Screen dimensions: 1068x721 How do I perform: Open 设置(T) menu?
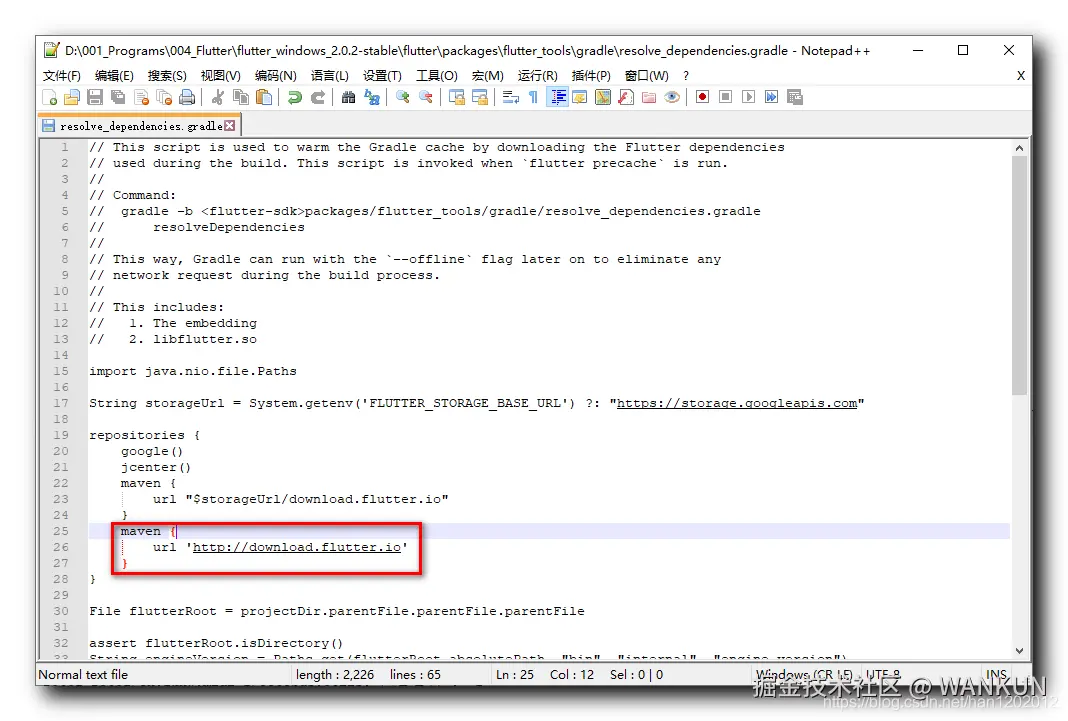click(x=382, y=76)
